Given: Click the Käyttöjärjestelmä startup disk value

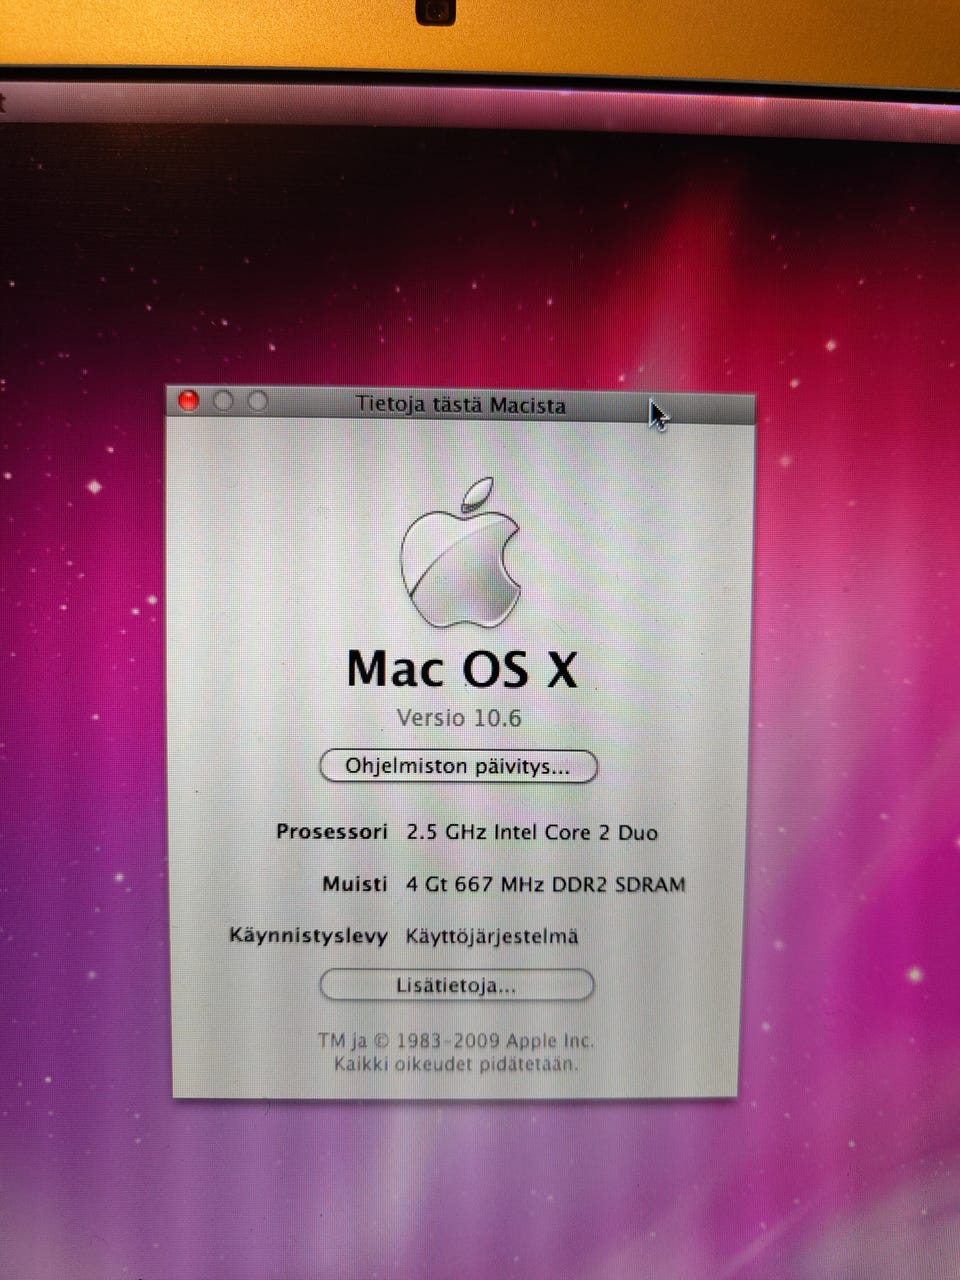Looking at the screenshot, I should [492, 937].
